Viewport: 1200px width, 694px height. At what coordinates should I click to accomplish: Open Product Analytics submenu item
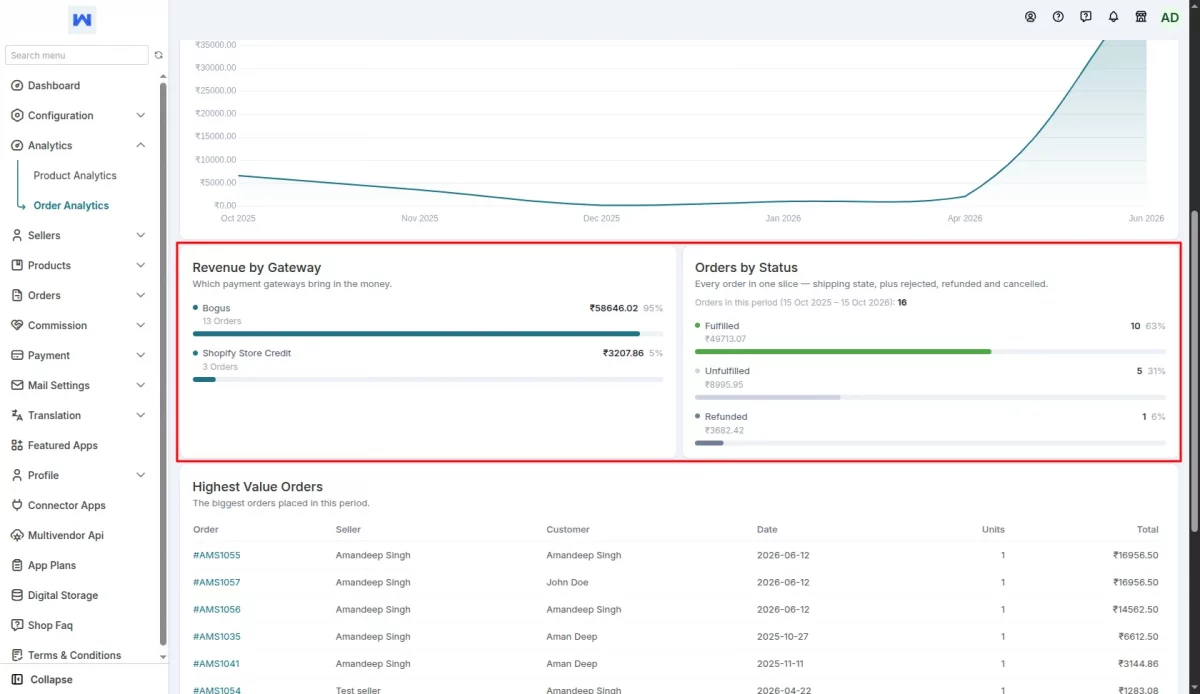(x=75, y=176)
